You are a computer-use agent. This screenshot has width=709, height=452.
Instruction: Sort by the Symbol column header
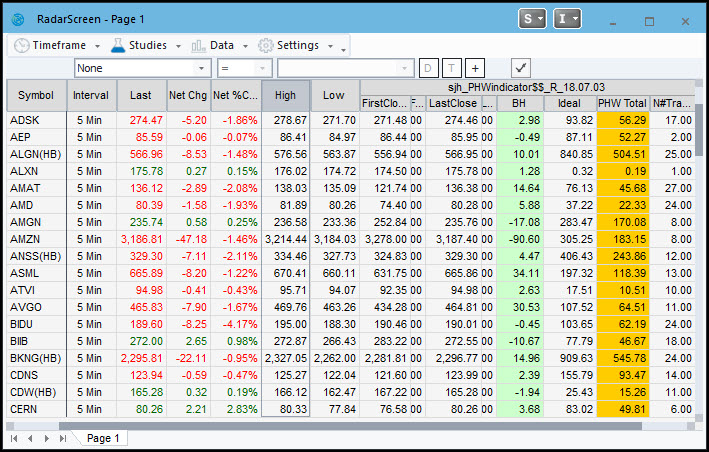coord(36,95)
